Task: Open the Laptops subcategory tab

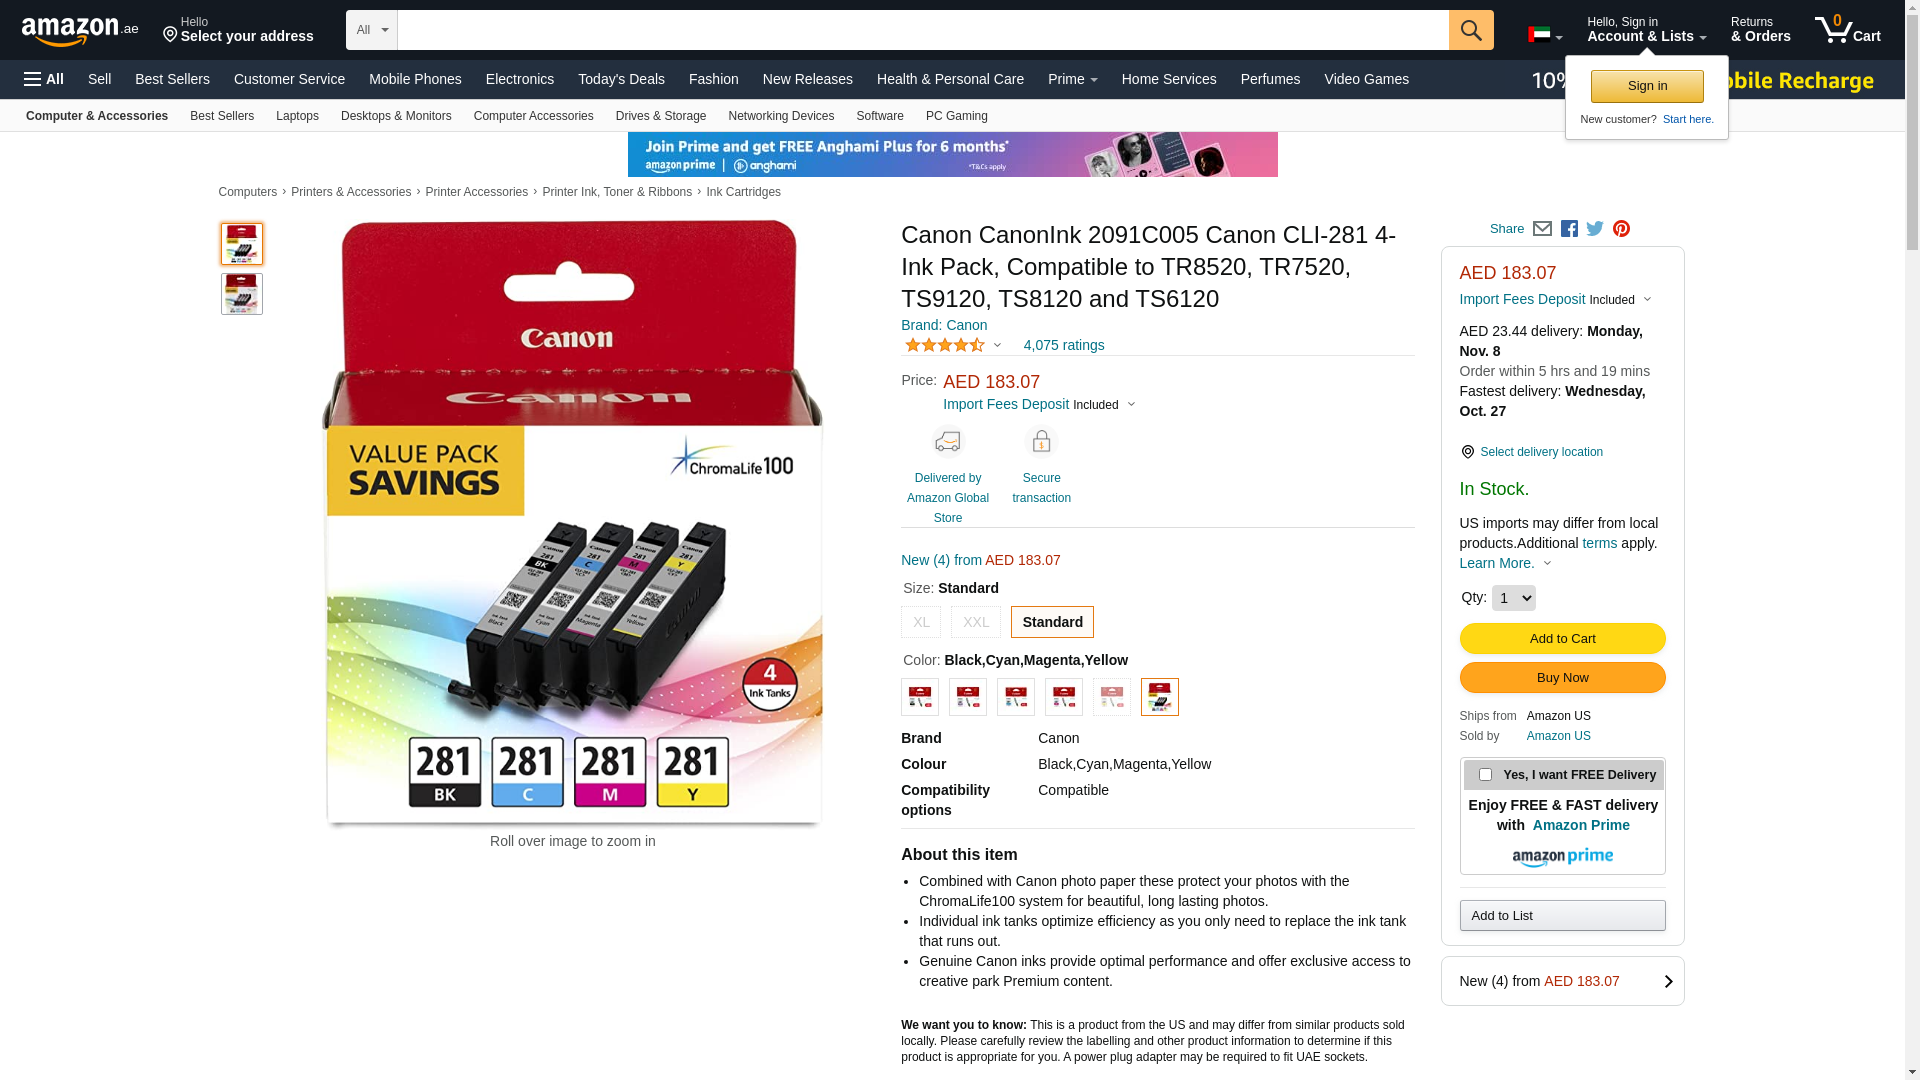Action: tap(297, 116)
